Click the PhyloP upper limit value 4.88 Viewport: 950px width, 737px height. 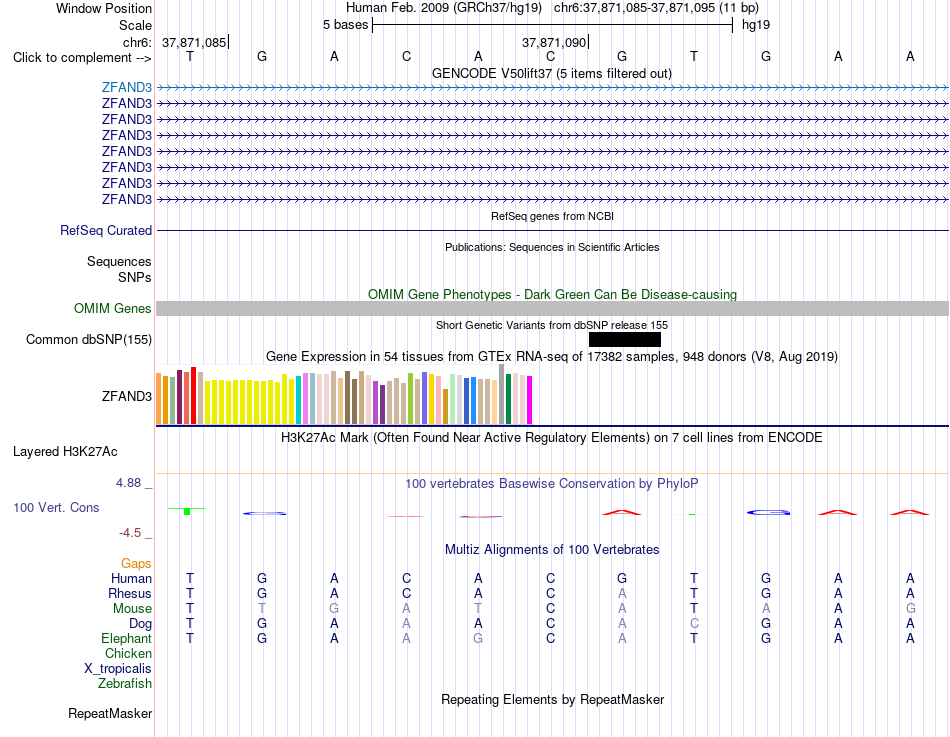(x=128, y=483)
